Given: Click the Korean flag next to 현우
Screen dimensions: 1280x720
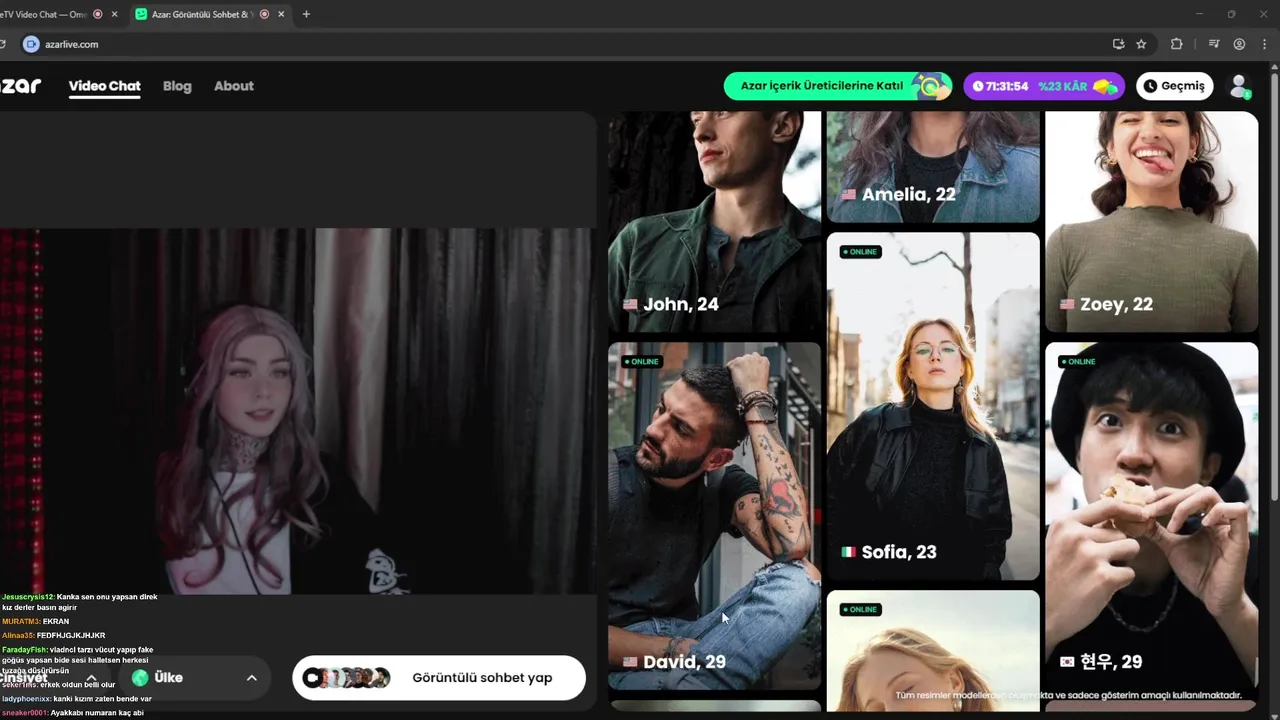Looking at the screenshot, I should pos(1067,662).
